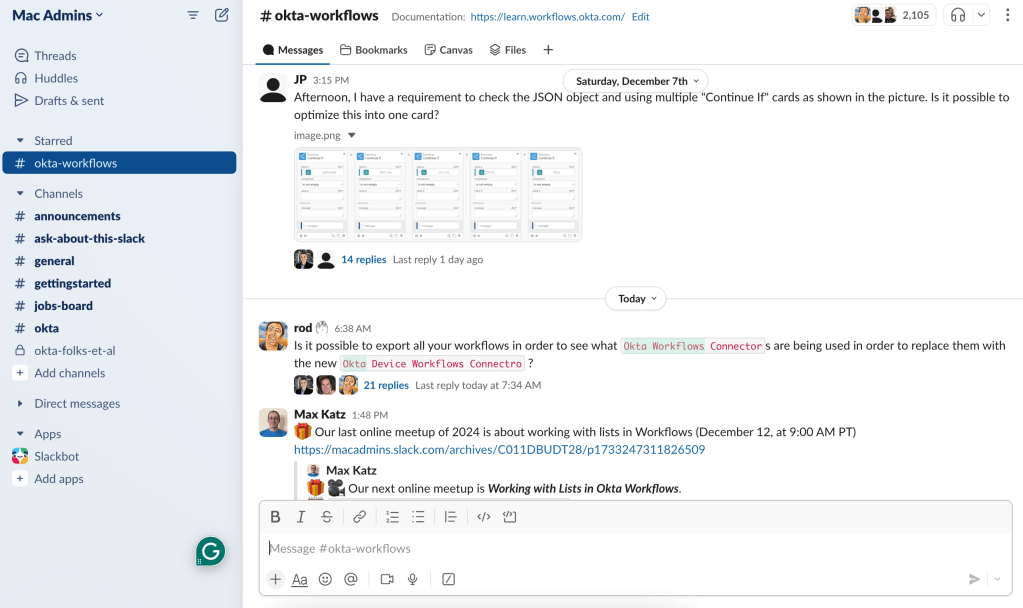Viewport: 1023px width, 608px height.
Task: Open the Mac Admins workspace menu
Action: pyautogui.click(x=58, y=15)
